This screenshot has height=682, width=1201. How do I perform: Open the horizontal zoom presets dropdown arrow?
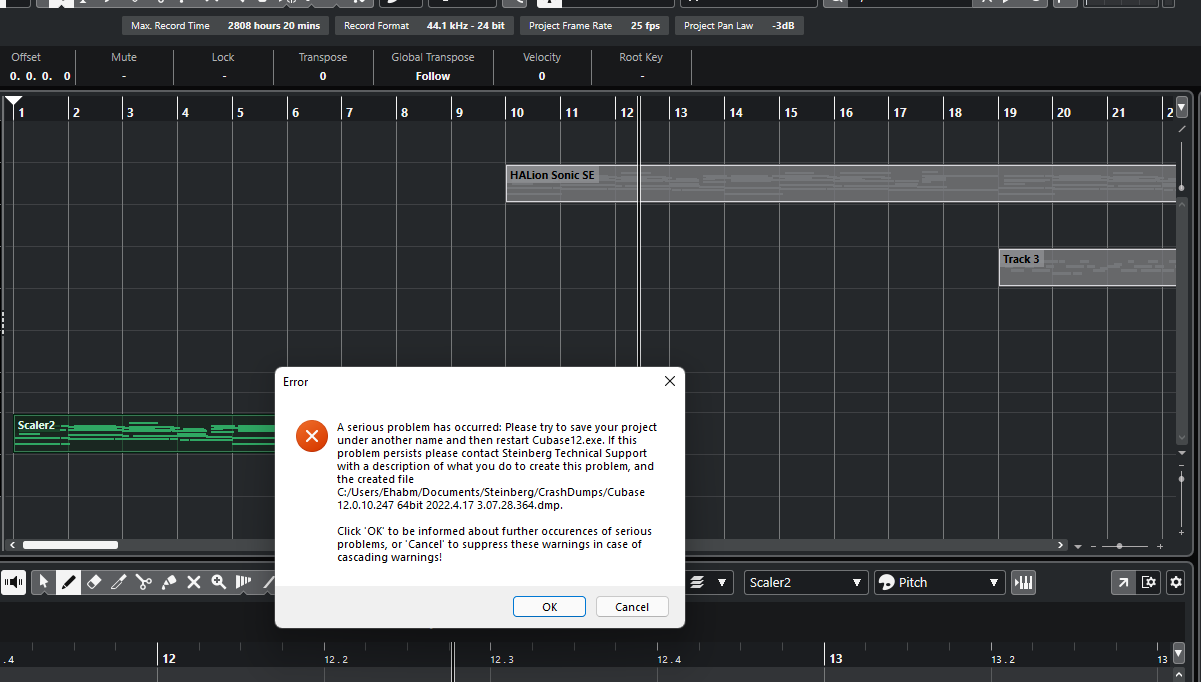(1078, 547)
